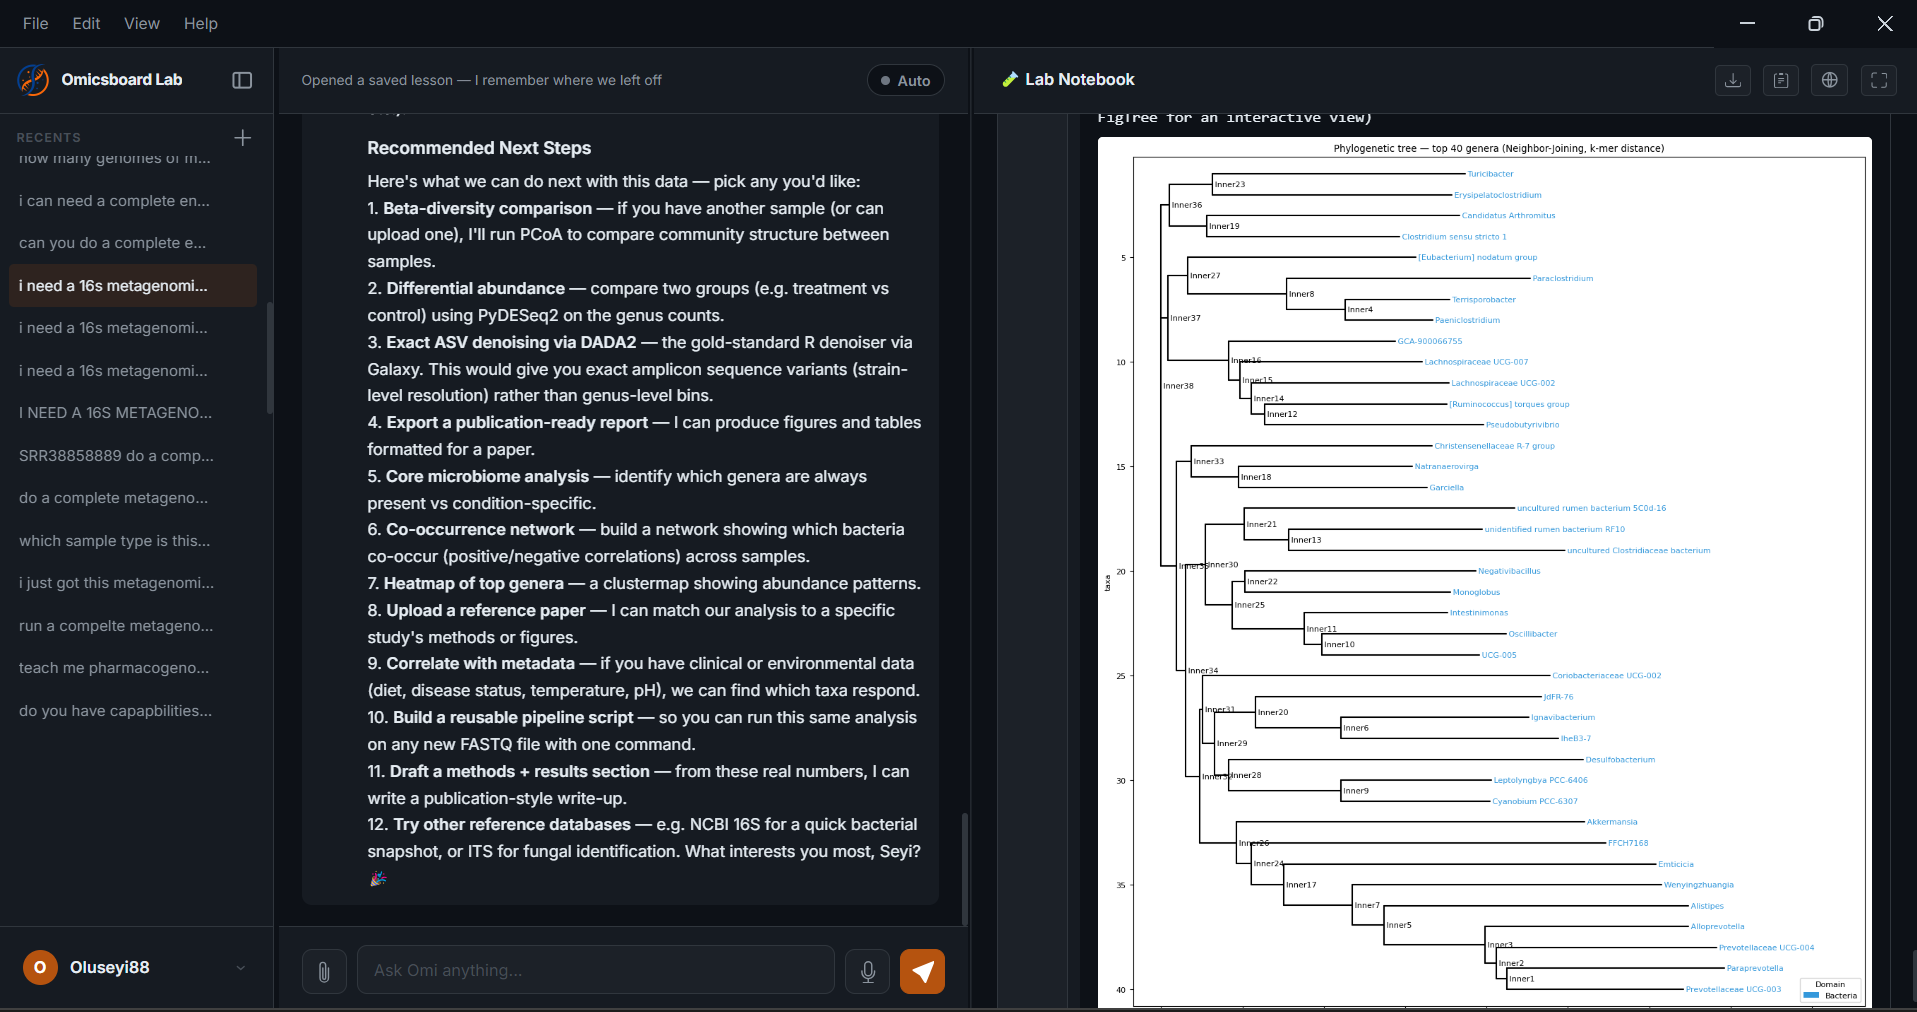Viewport: 1917px width, 1012px height.
Task: Open the Edit menu
Action: point(87,23)
